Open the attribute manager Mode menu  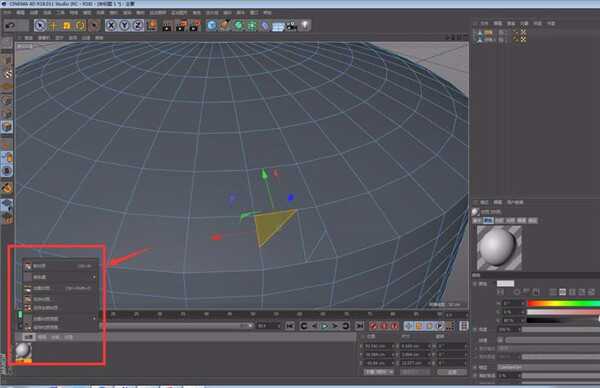(484, 202)
